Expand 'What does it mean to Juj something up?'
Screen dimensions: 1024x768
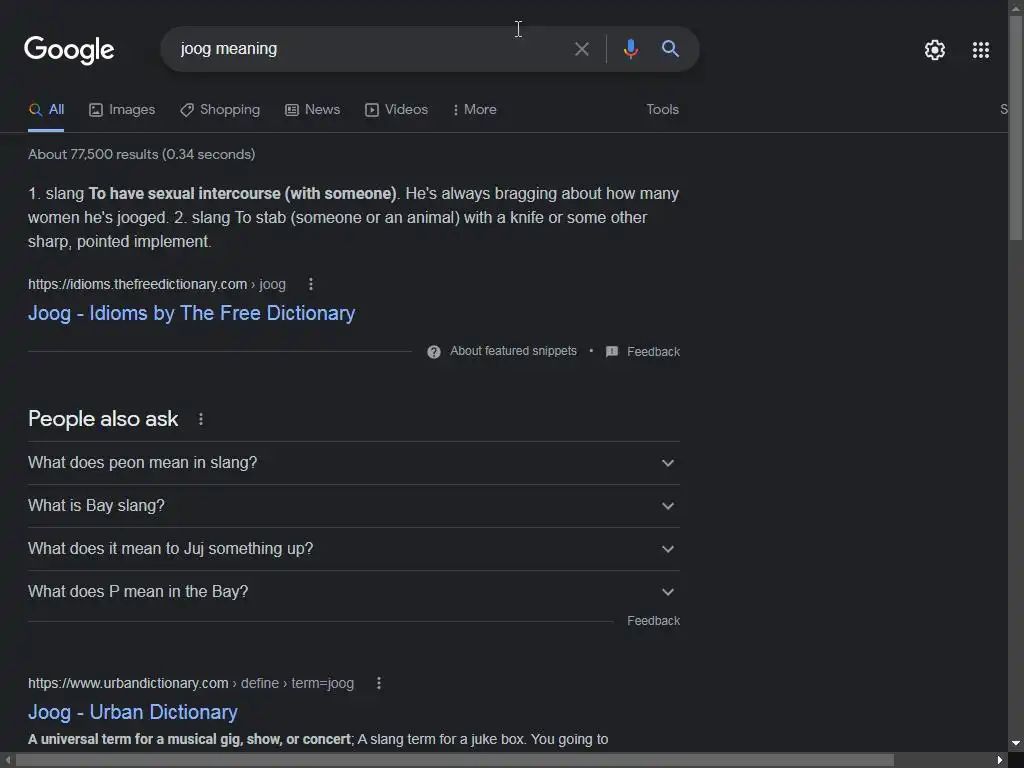tap(354, 549)
